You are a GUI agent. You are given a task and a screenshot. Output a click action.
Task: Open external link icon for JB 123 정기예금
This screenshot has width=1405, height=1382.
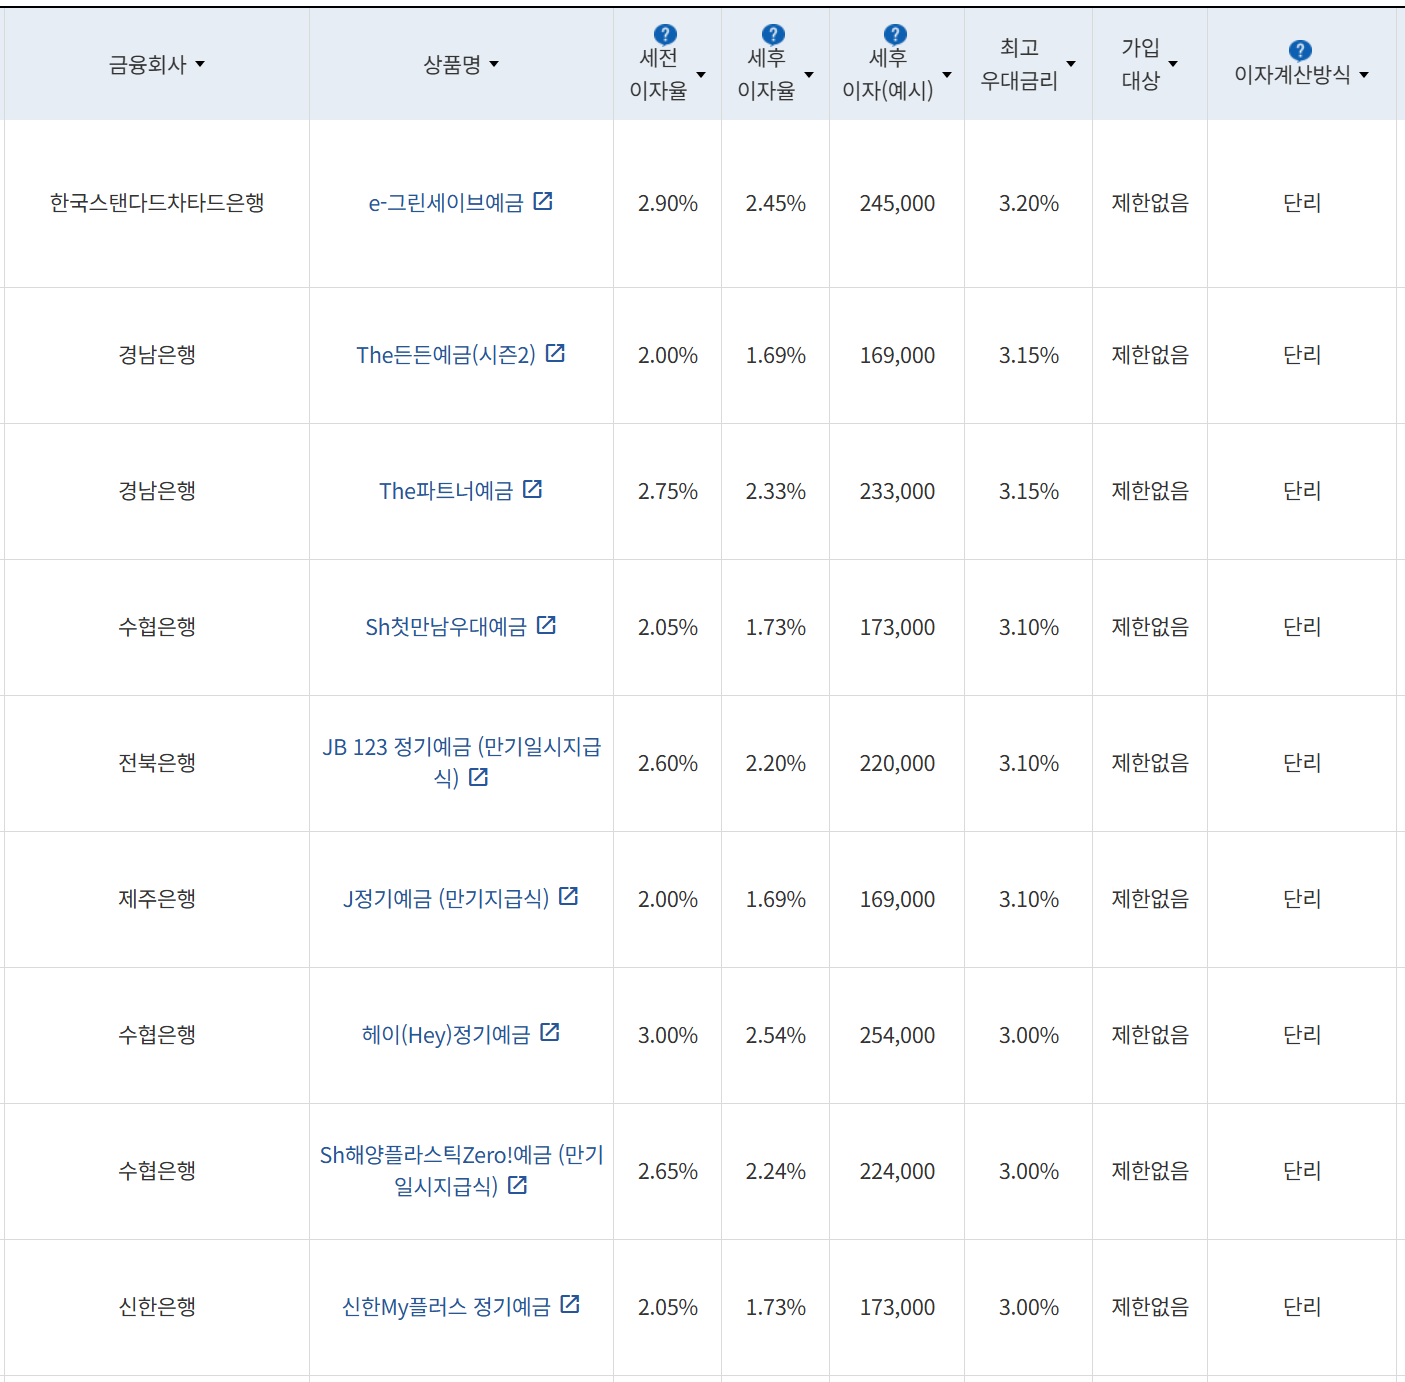click(478, 777)
